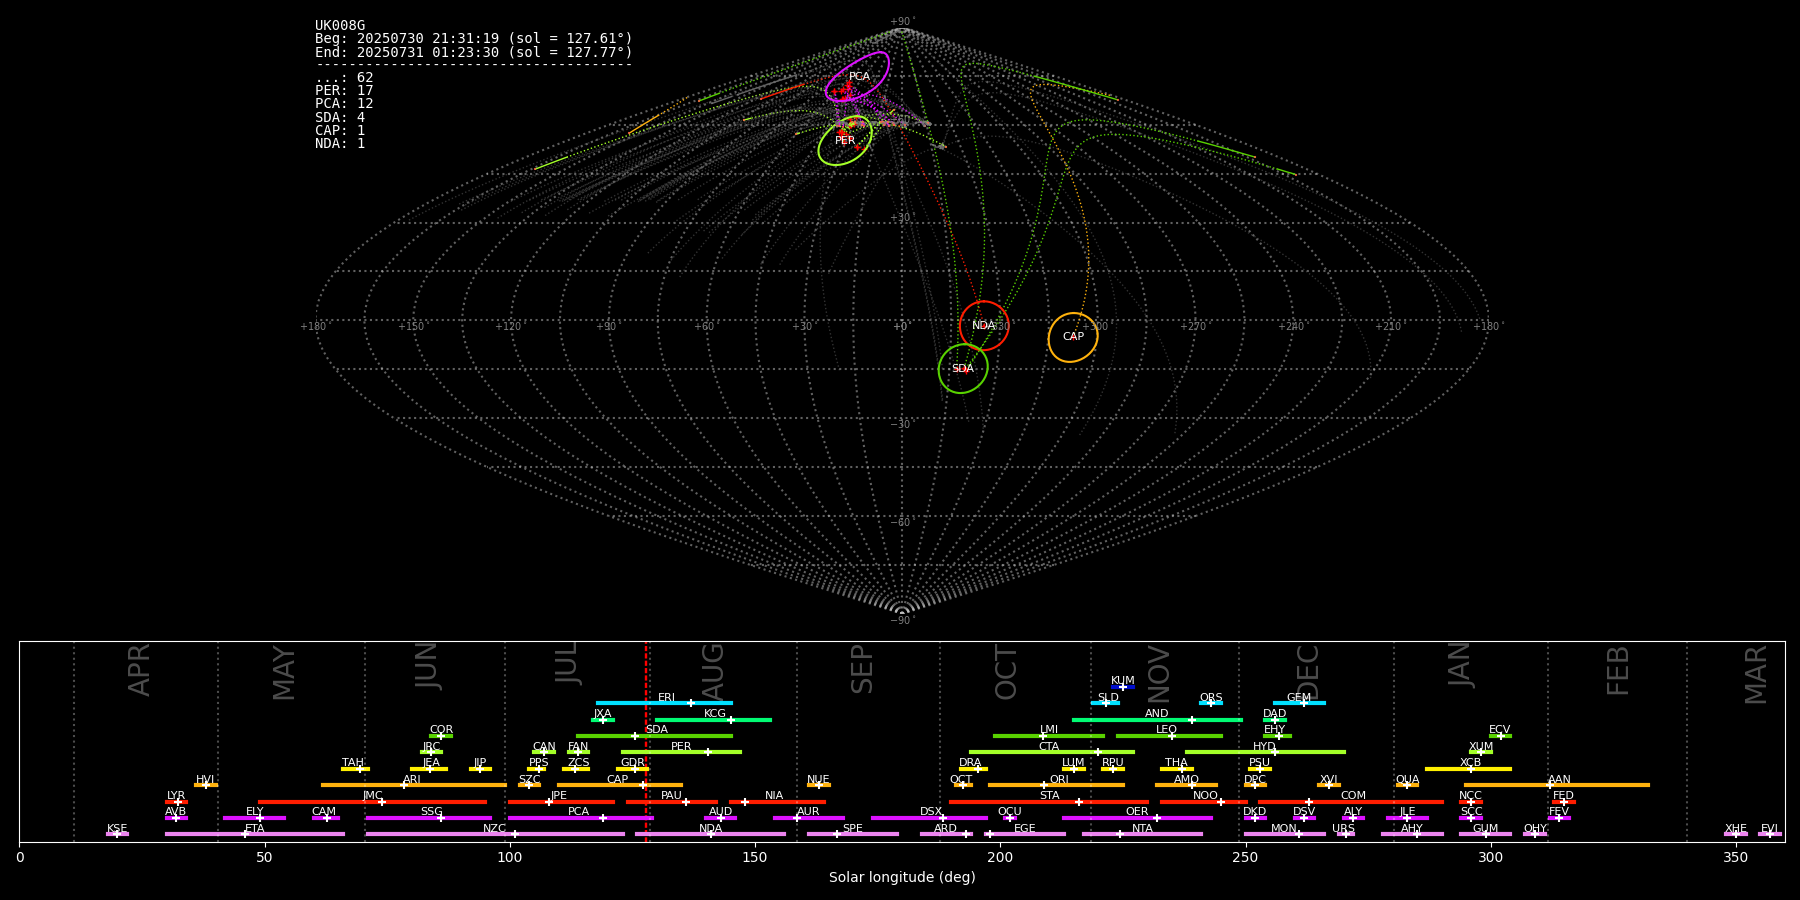1800x900 pixels.
Task: Click the NIA shower bar in timeline
Action: coord(777,802)
